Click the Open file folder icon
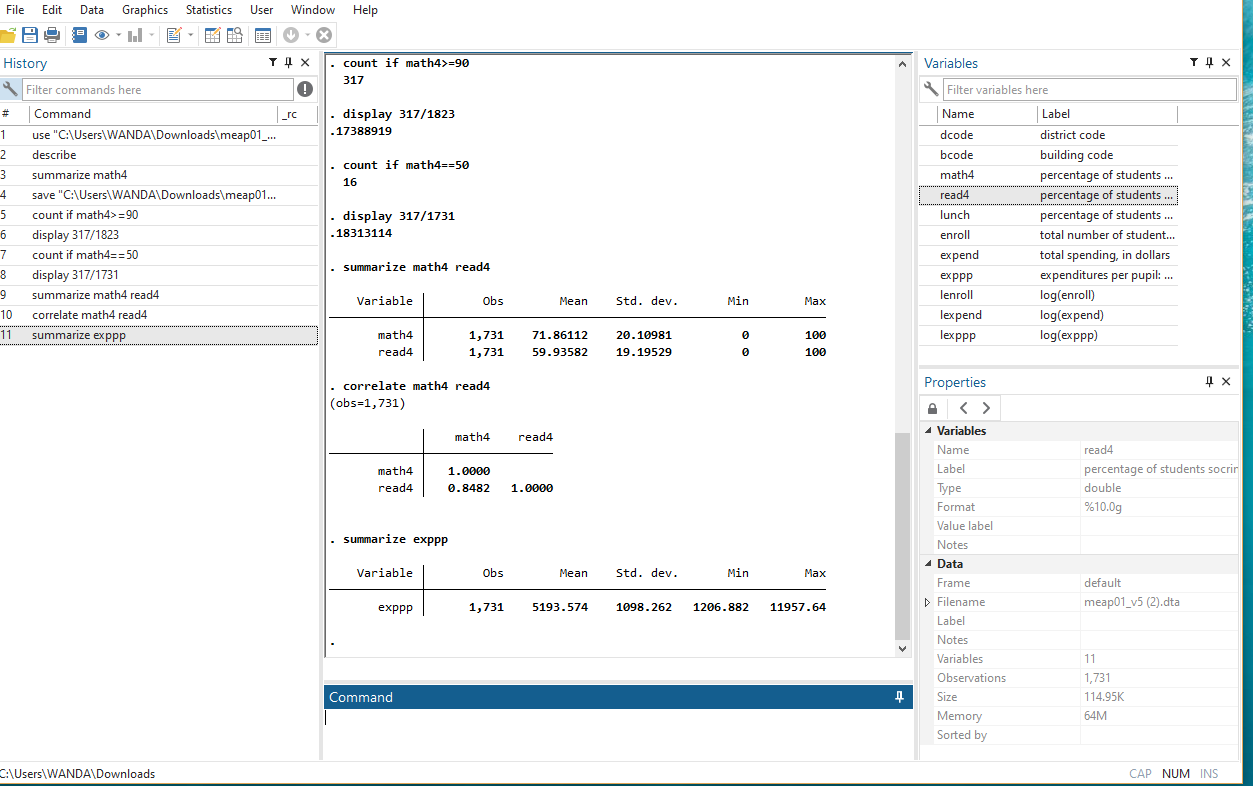Image resolution: width=1253 pixels, height=786 pixels. pyautogui.click(x=7, y=35)
